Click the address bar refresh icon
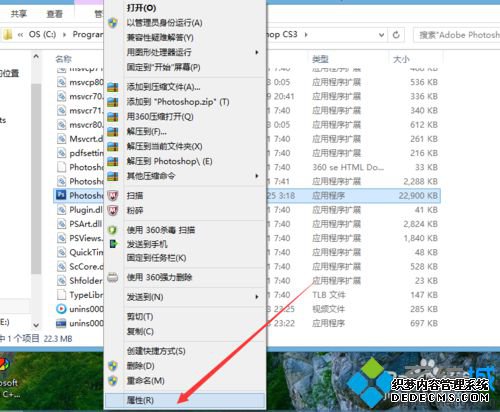This screenshot has width=500, height=412. [x=396, y=35]
